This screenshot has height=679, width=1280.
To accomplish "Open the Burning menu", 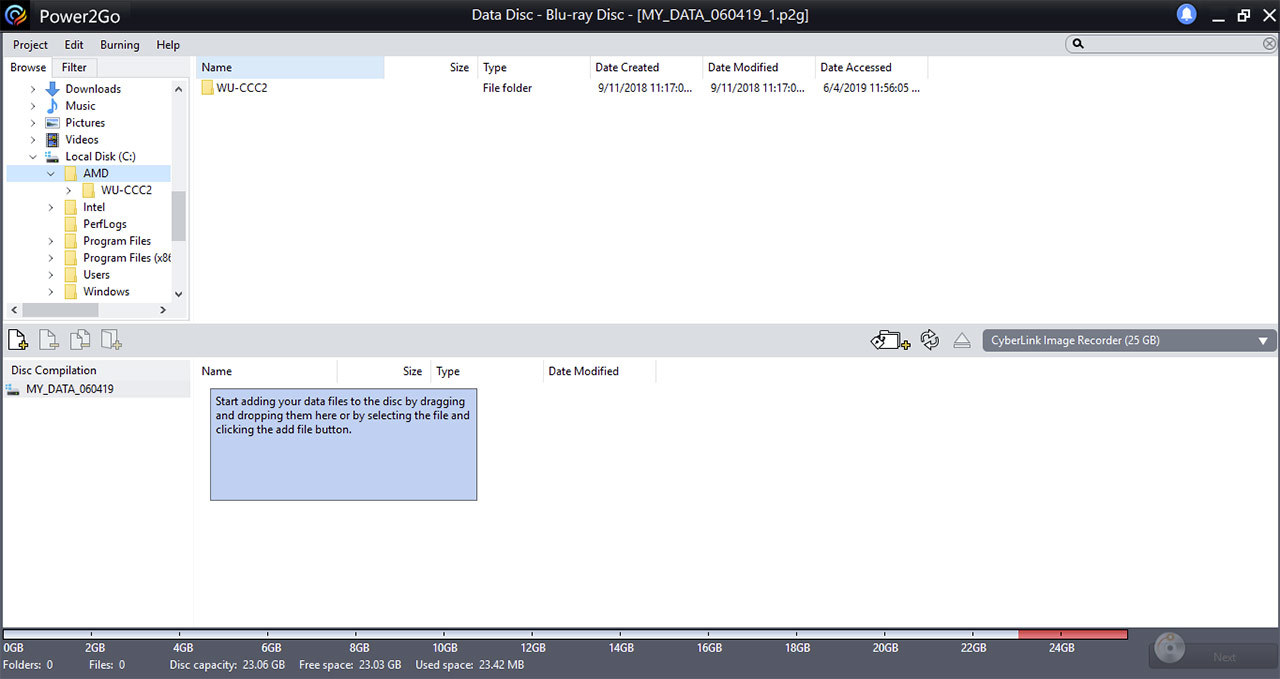I will (120, 45).
